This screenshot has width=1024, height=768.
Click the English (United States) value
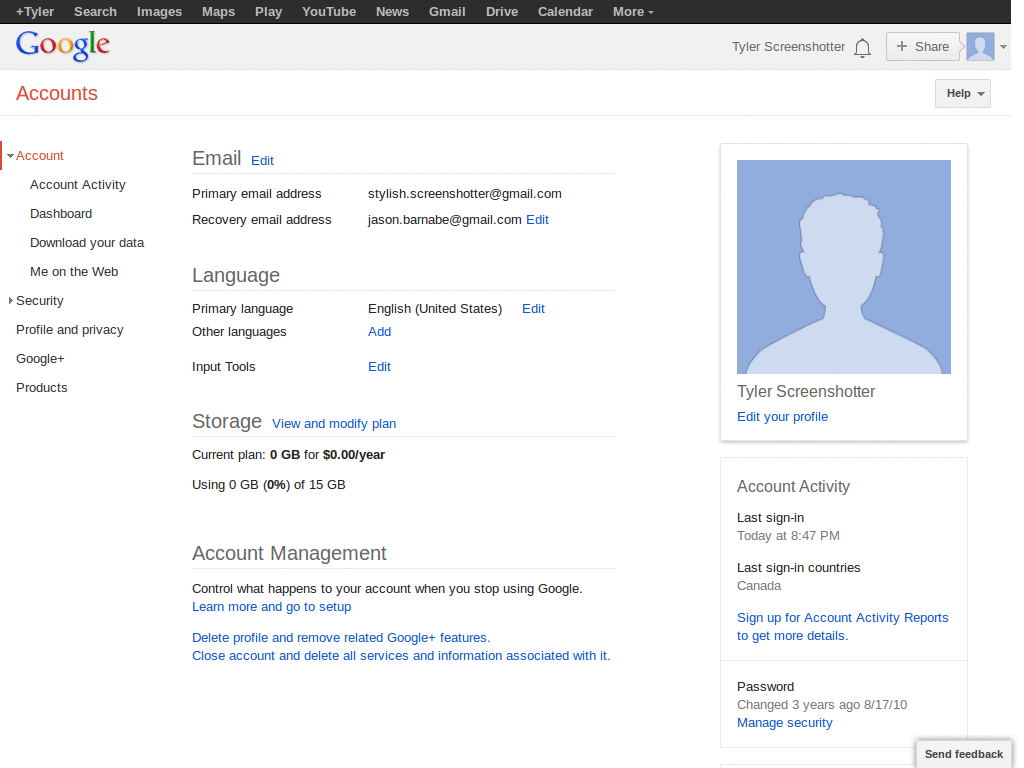[435, 309]
